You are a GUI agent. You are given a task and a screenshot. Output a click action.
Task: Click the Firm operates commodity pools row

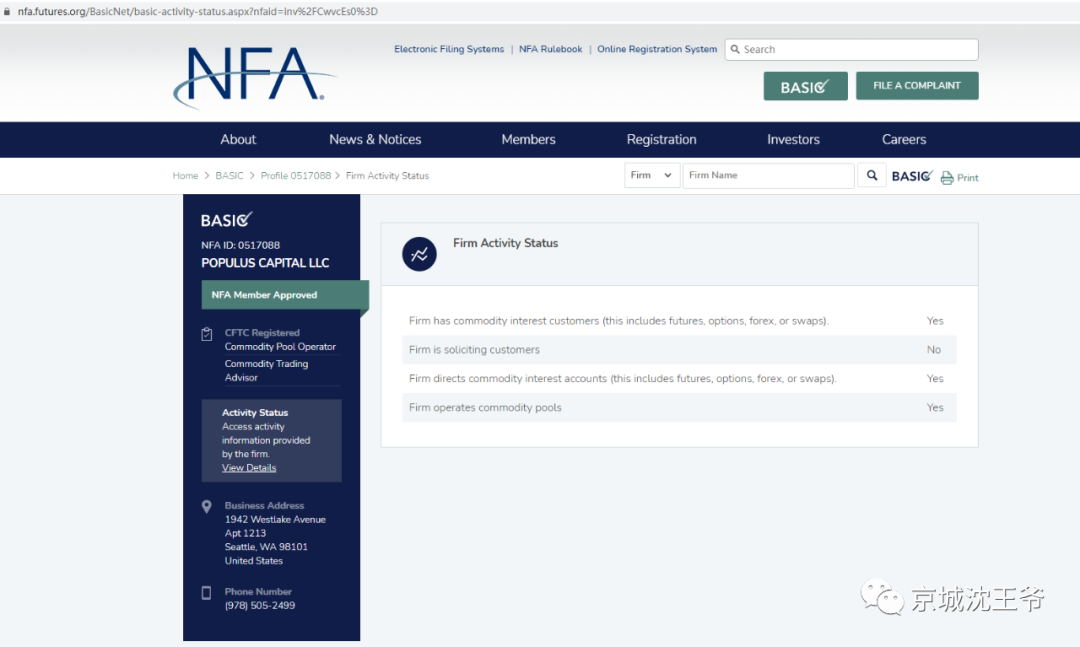679,408
